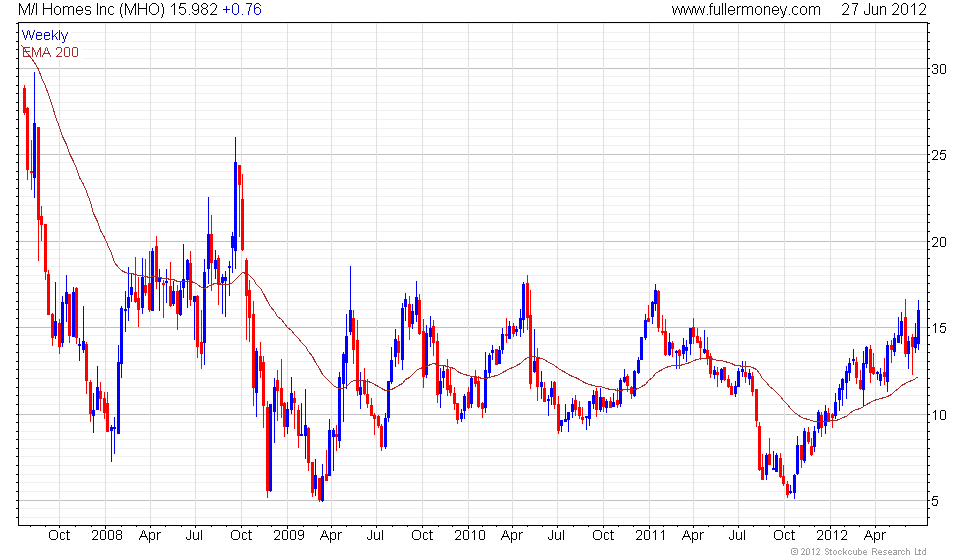This screenshot has width=980, height=560.
Task: Click the 'Jul' label between 2008 and 2009
Action: [x=194, y=535]
